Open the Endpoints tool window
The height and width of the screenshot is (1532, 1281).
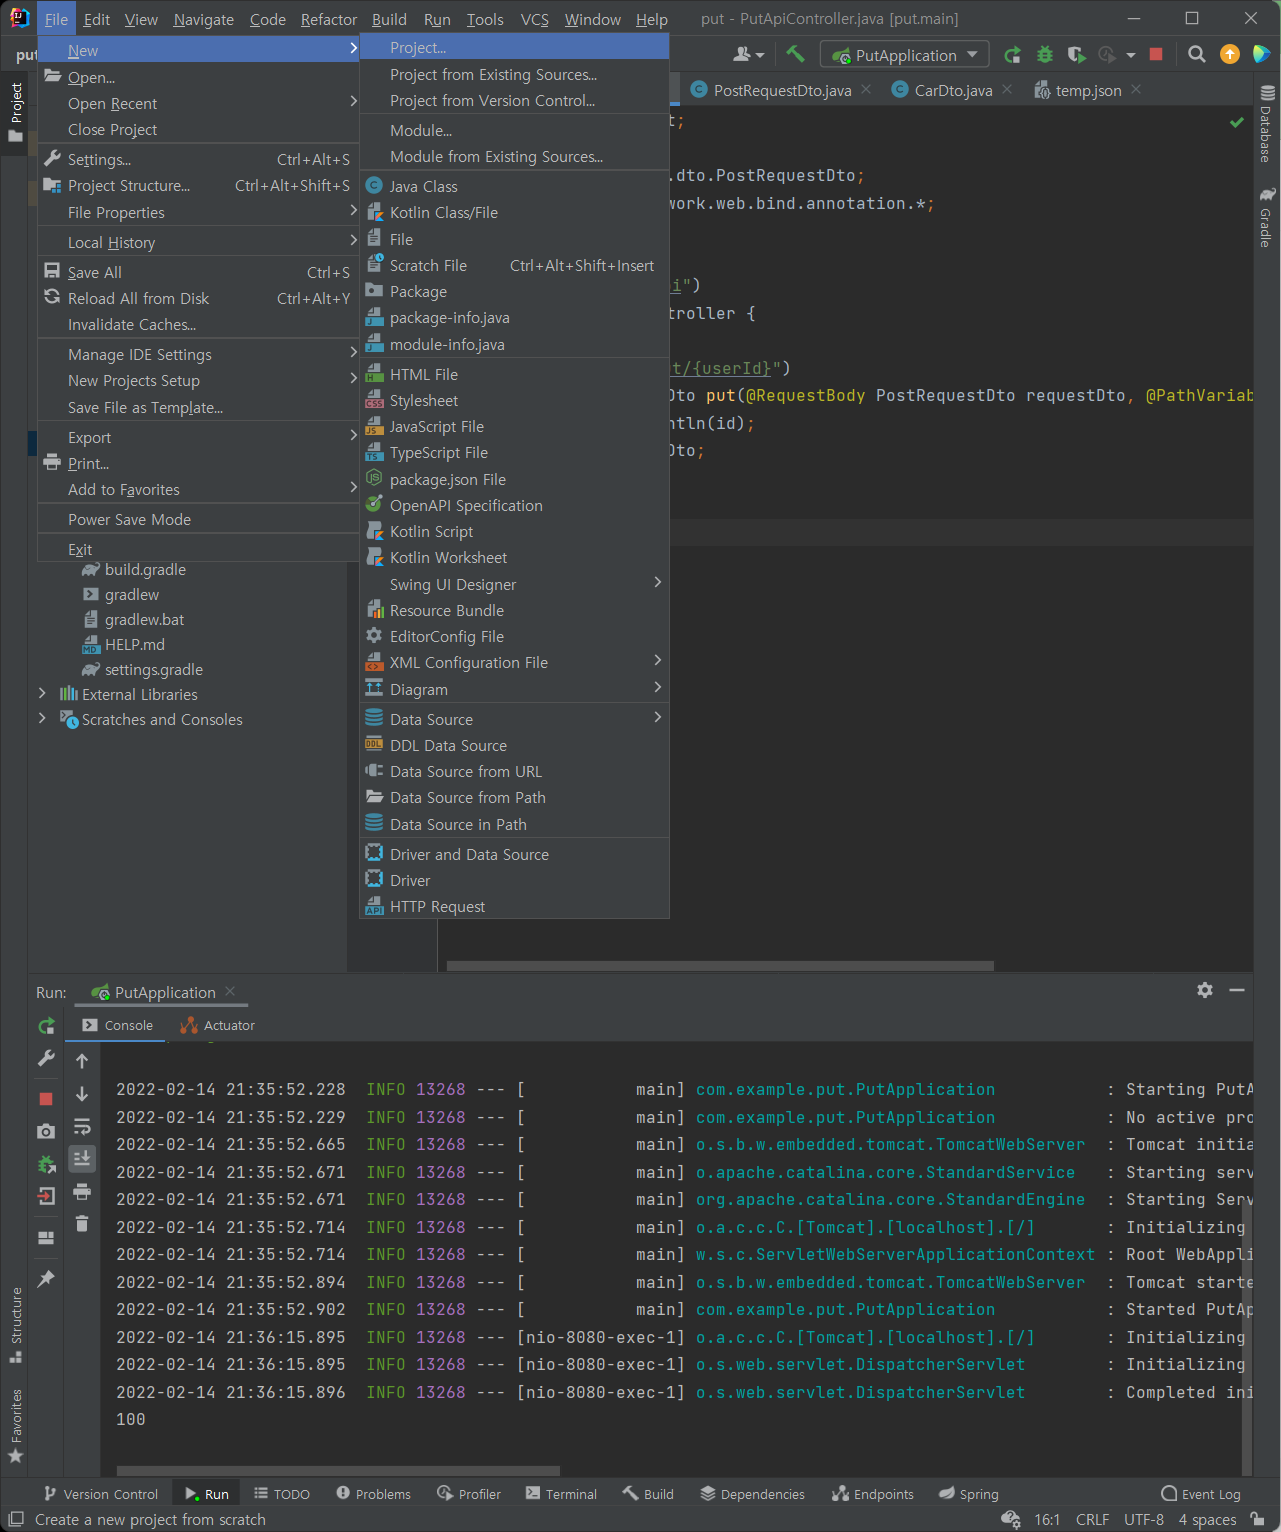tap(872, 1493)
